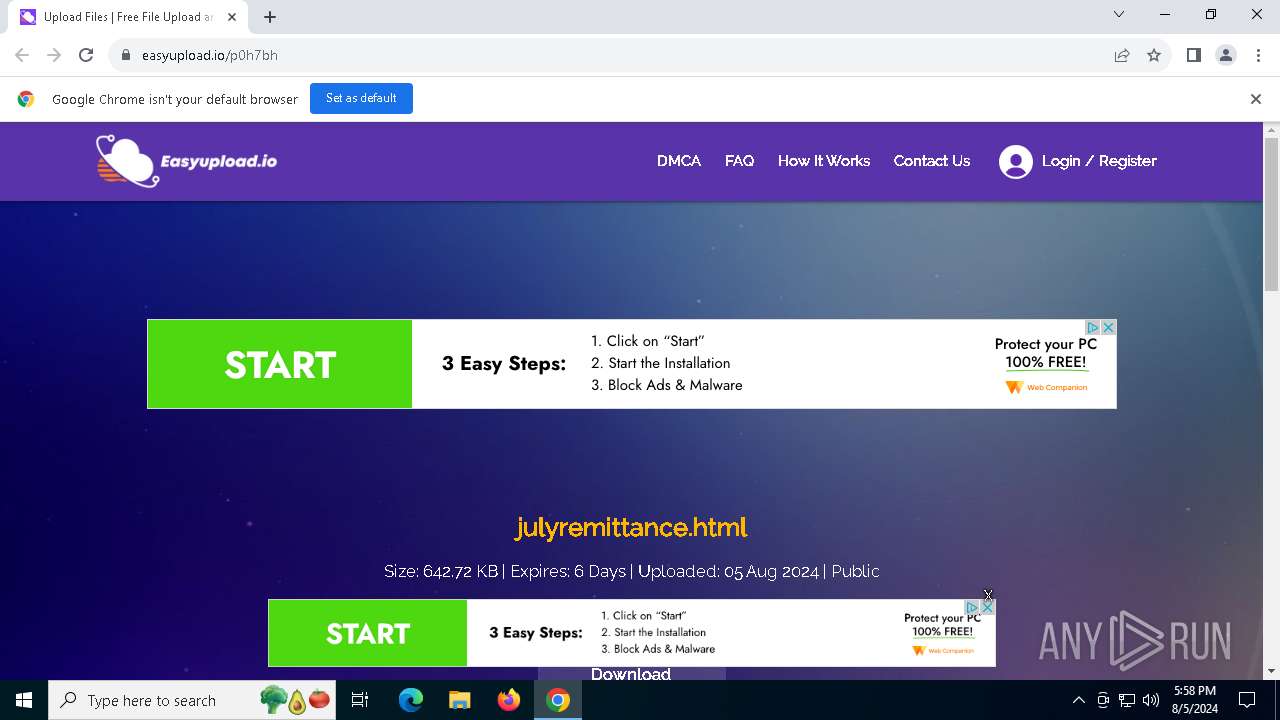Click the taskbar search box
The image size is (1280, 720).
(x=194, y=700)
